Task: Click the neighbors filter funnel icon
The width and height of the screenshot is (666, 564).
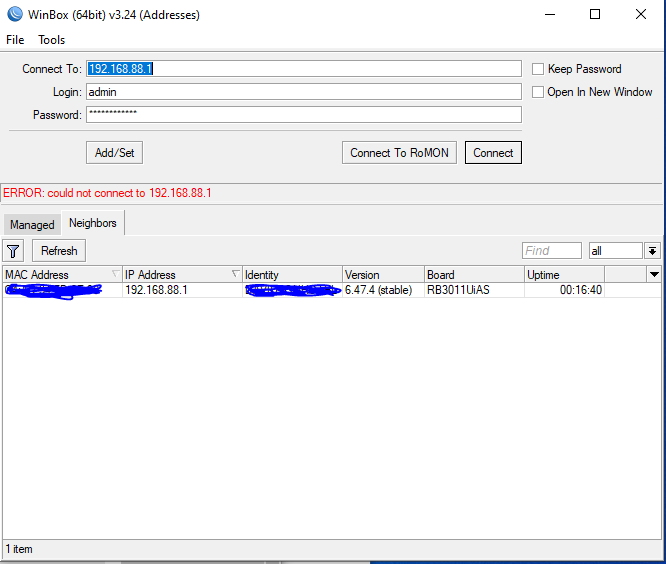Action: tap(13, 251)
